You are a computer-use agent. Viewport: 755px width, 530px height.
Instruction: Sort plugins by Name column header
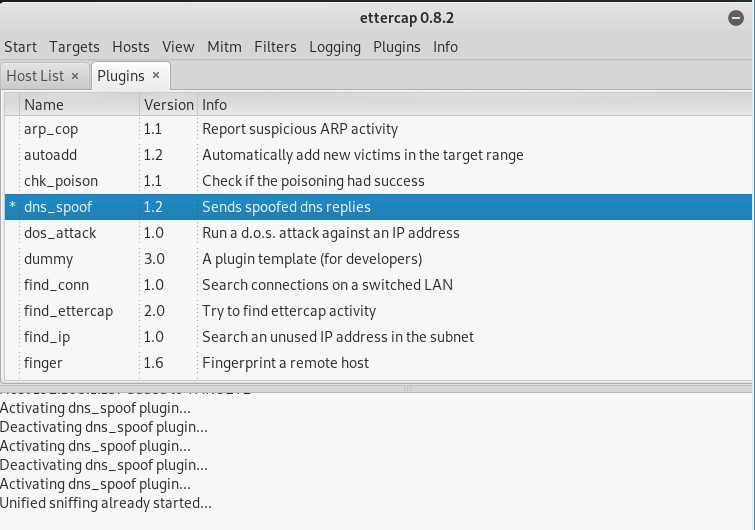(x=79, y=104)
